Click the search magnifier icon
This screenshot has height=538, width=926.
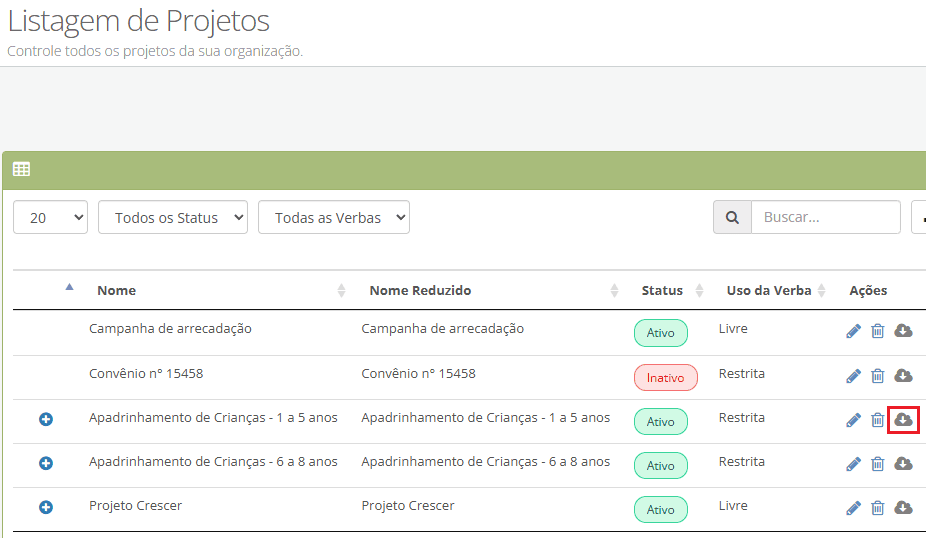(x=732, y=217)
